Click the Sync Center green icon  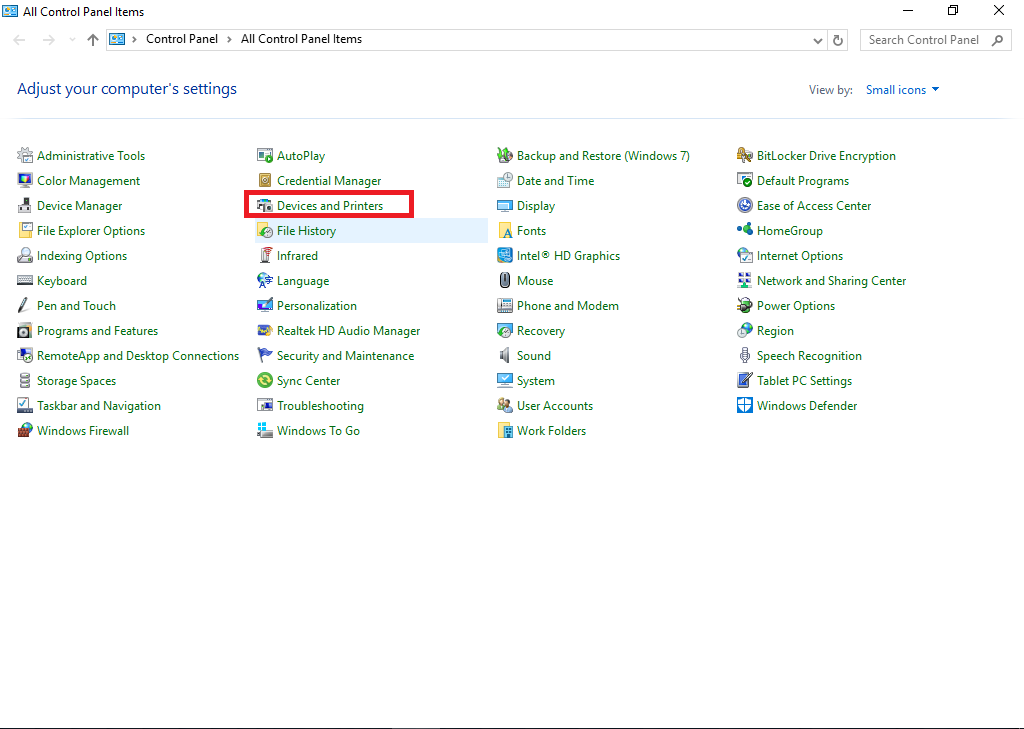(x=265, y=381)
